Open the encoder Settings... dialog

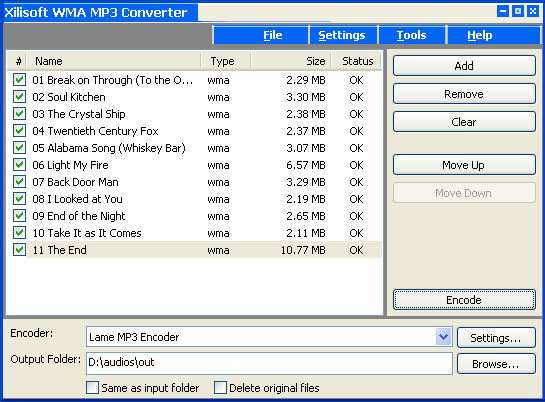click(496, 338)
